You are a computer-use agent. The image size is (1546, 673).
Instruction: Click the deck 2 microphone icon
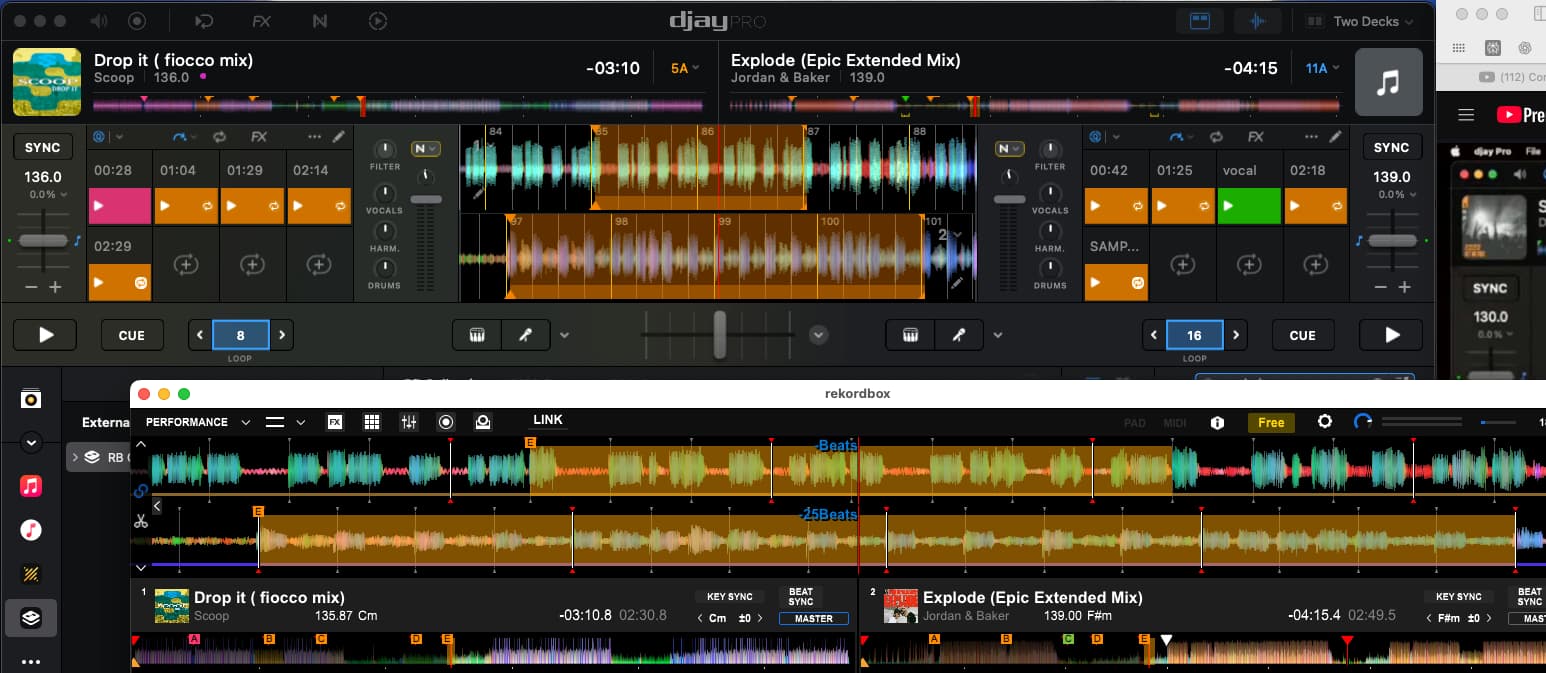tap(958, 335)
